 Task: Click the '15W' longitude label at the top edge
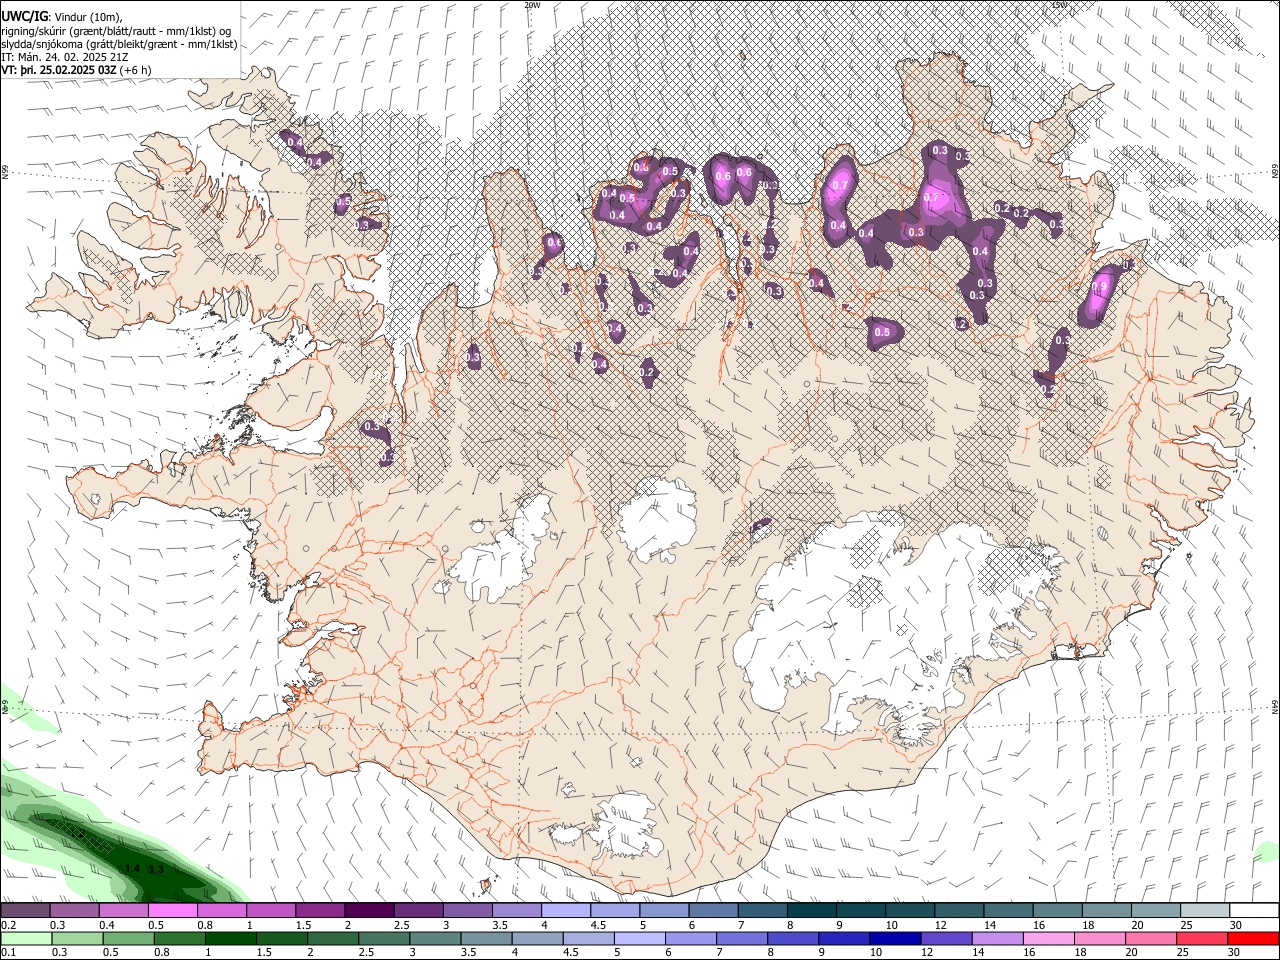coord(1059,5)
